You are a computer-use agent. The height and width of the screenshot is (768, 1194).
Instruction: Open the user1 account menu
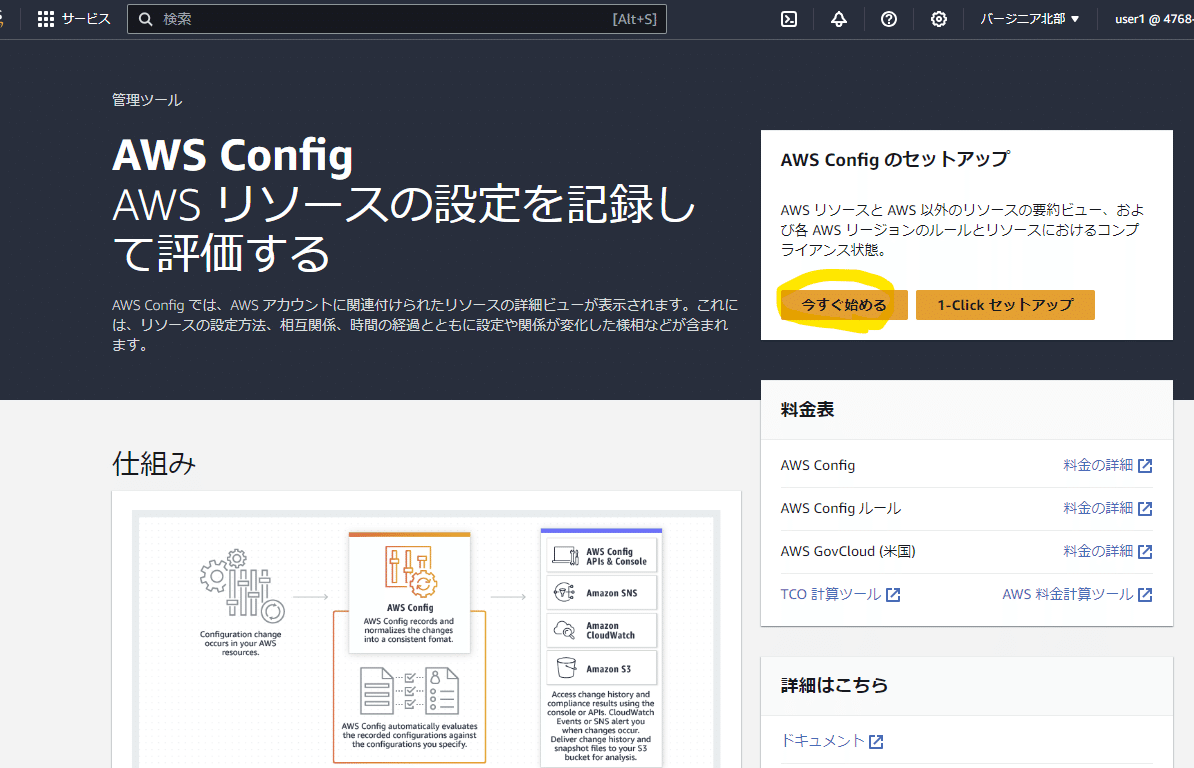pyautogui.click(x=1154, y=19)
